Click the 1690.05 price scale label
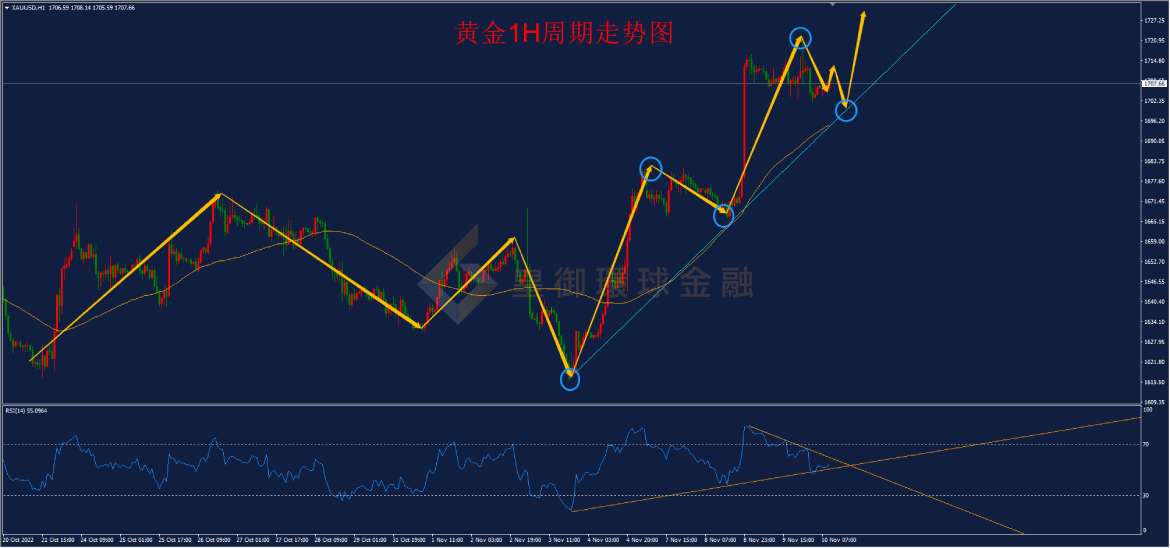Screen dimensions: 1170x548 pos(1154,141)
